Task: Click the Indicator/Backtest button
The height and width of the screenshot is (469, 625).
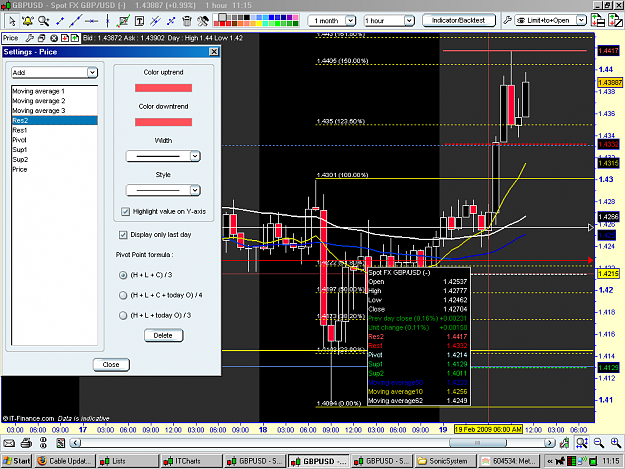Action: pos(458,20)
